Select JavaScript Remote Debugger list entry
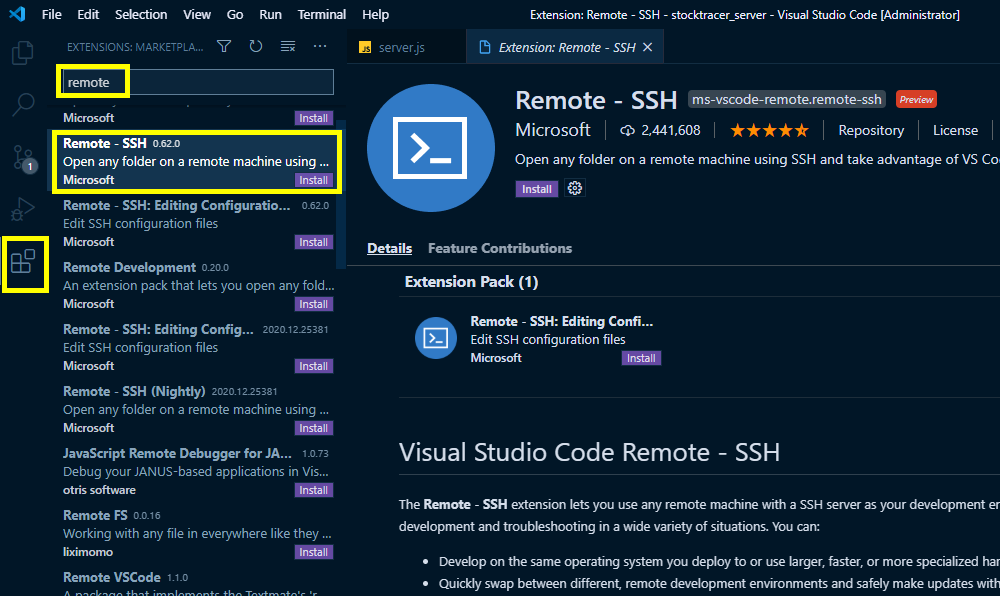This screenshot has height=596, width=1000. [198, 472]
